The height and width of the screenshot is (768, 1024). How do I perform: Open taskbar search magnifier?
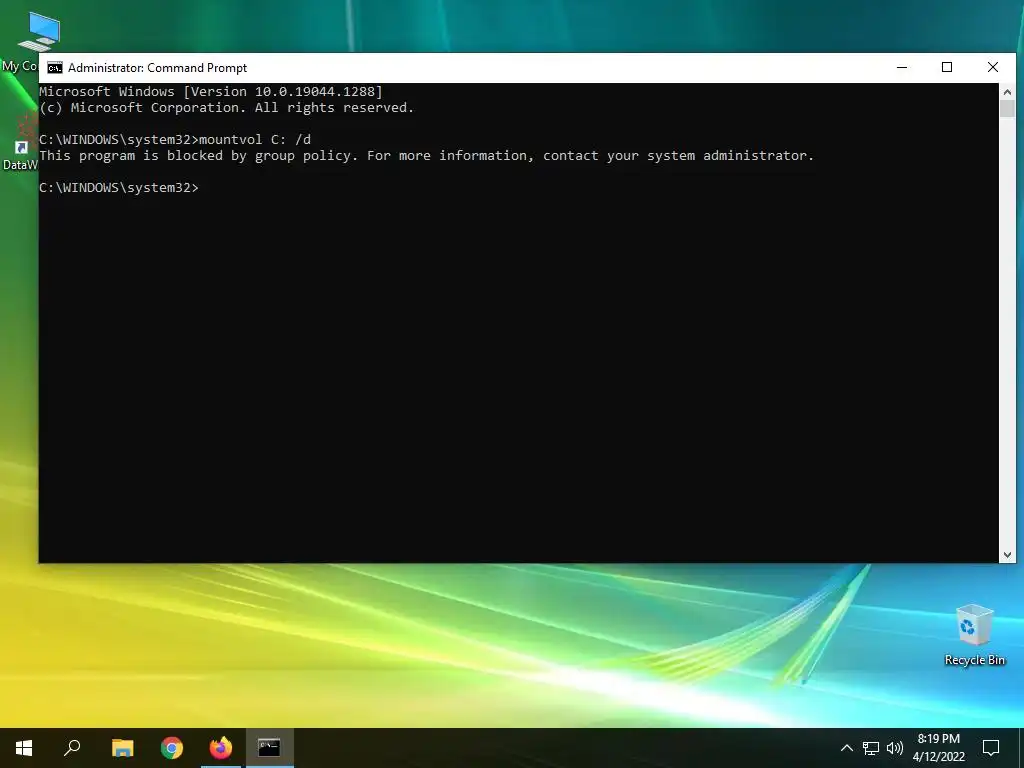(x=72, y=748)
